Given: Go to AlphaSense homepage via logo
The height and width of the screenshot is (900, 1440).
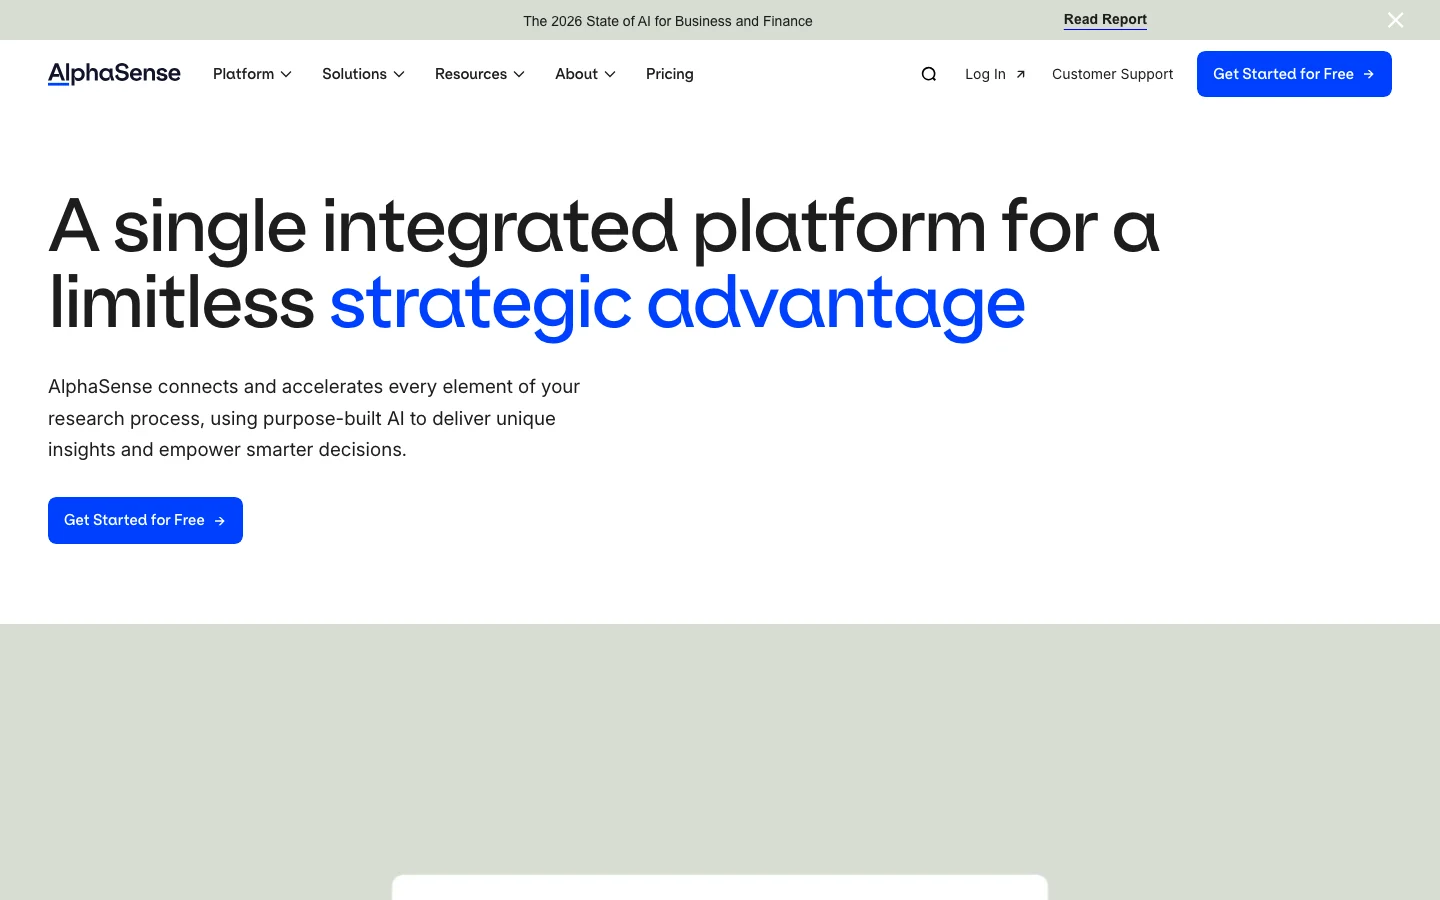Looking at the screenshot, I should point(114,74).
